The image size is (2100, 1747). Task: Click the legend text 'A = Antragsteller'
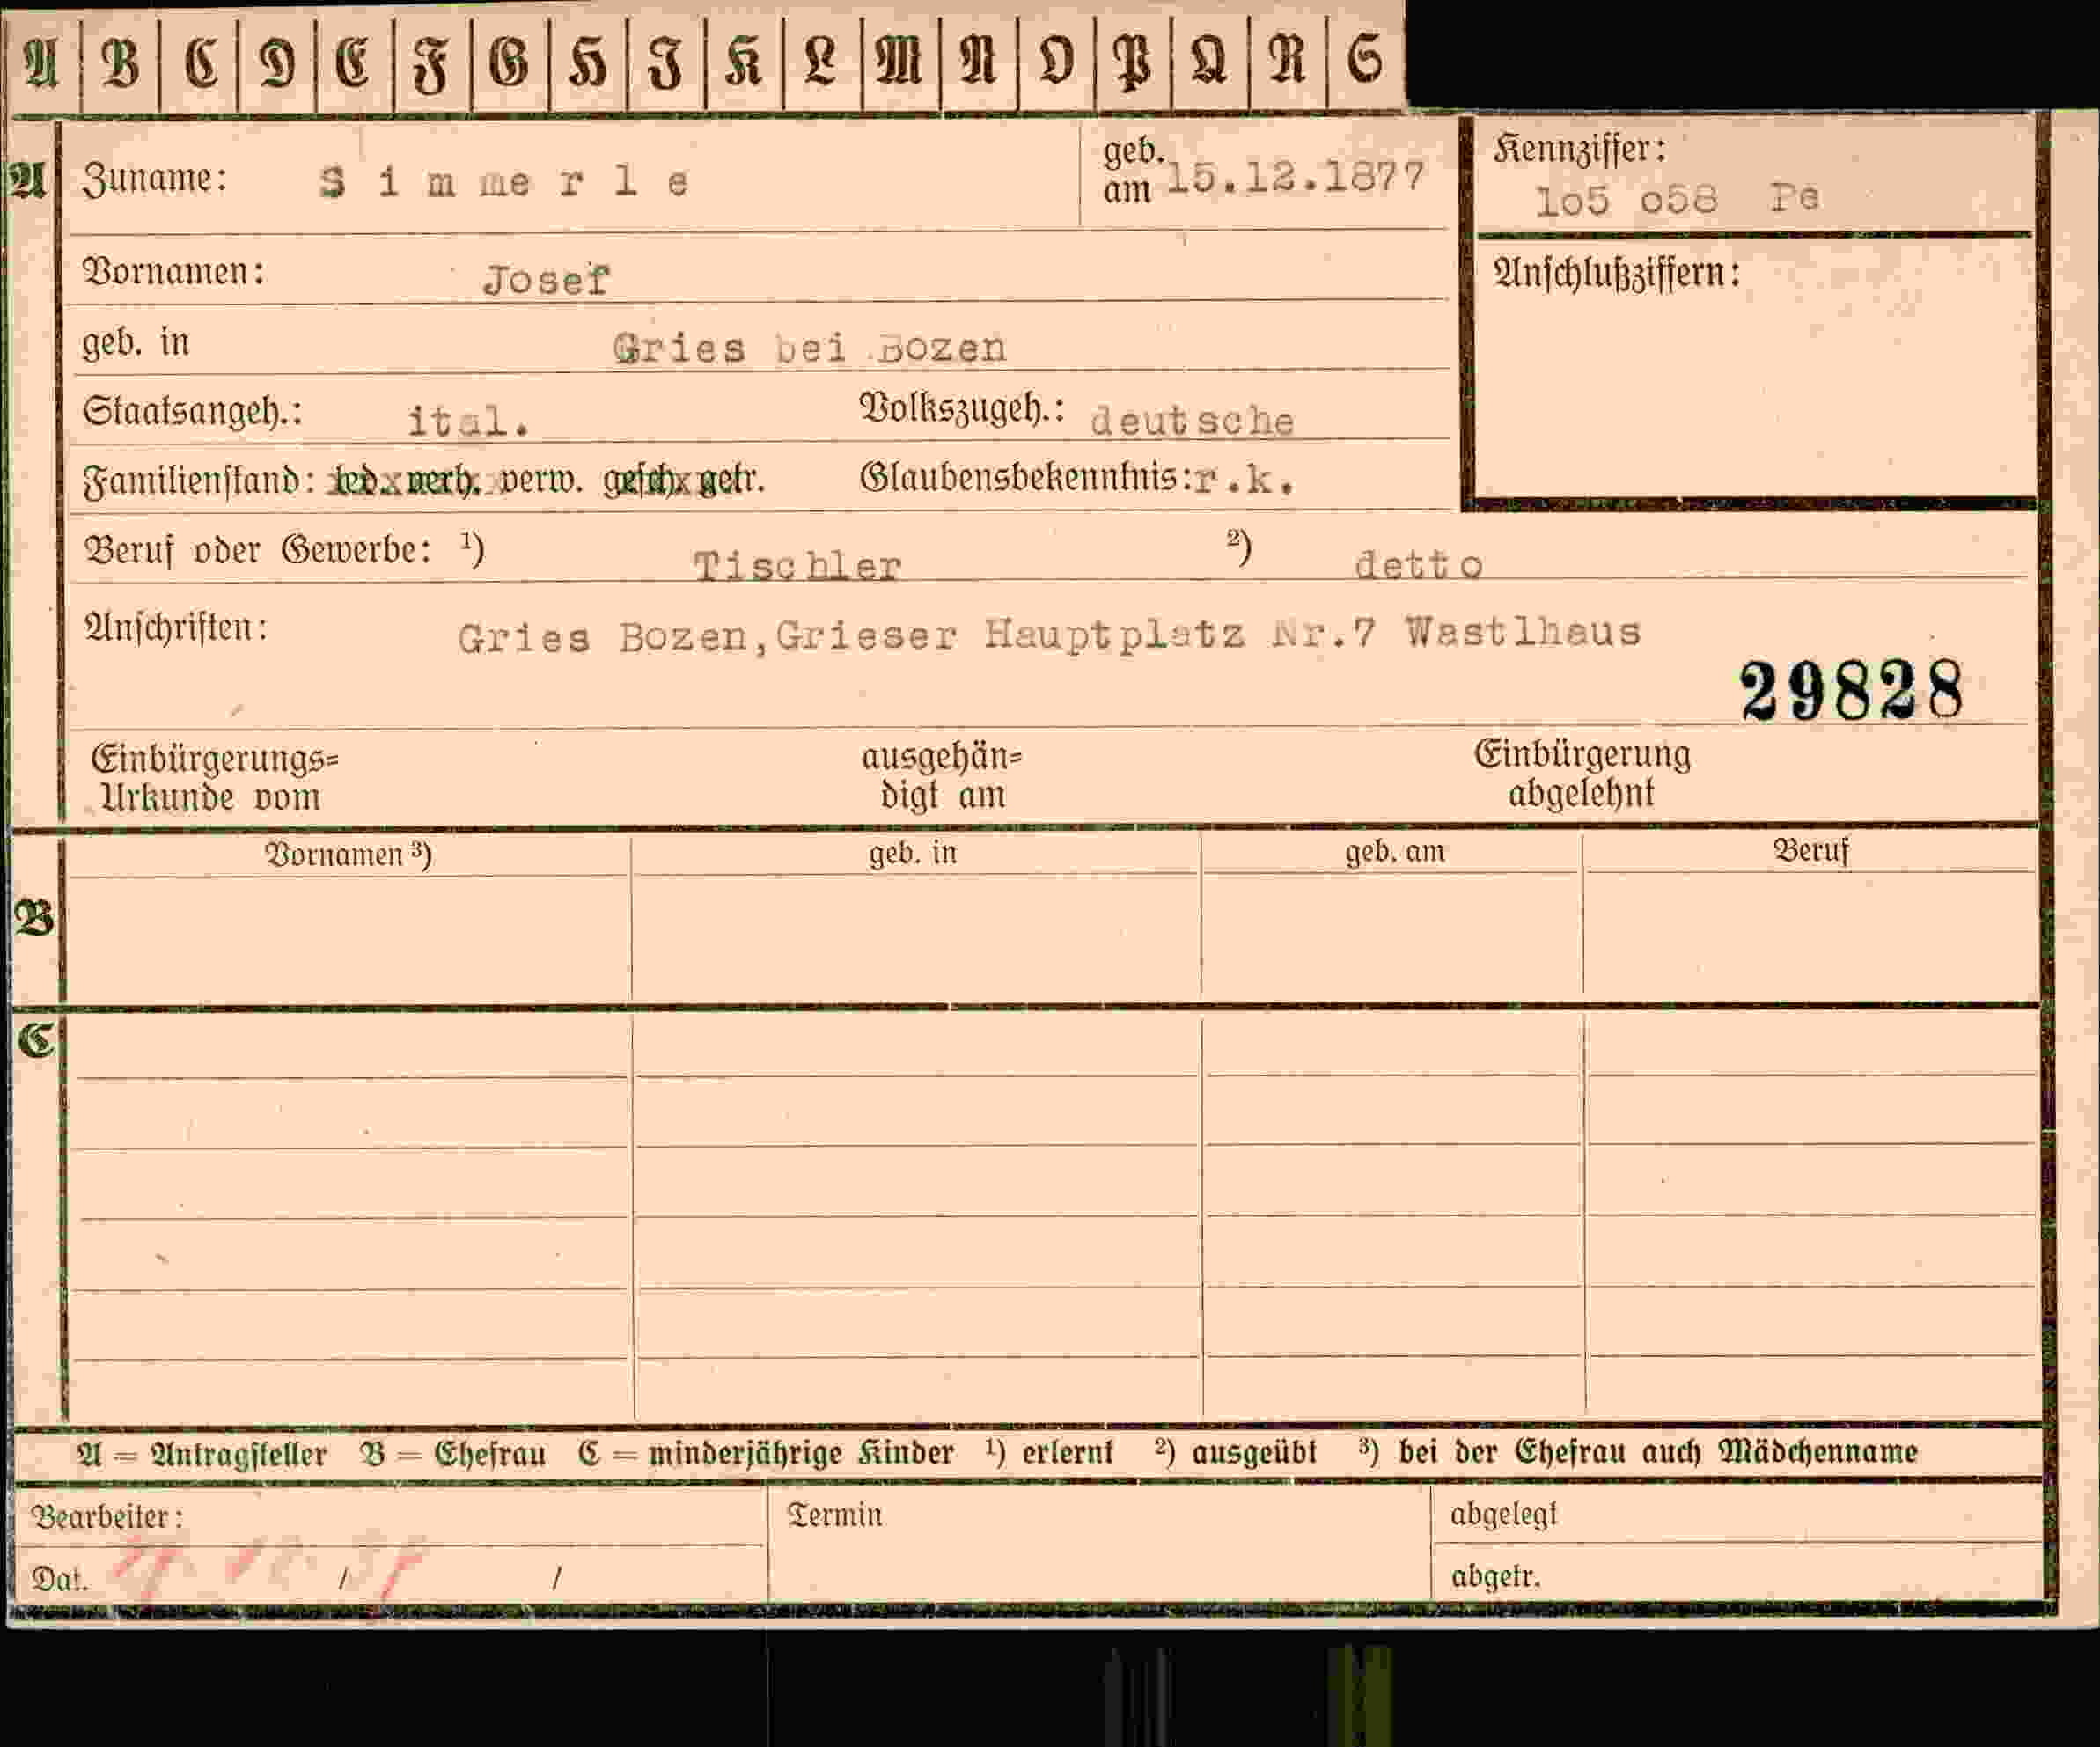pos(202,1454)
